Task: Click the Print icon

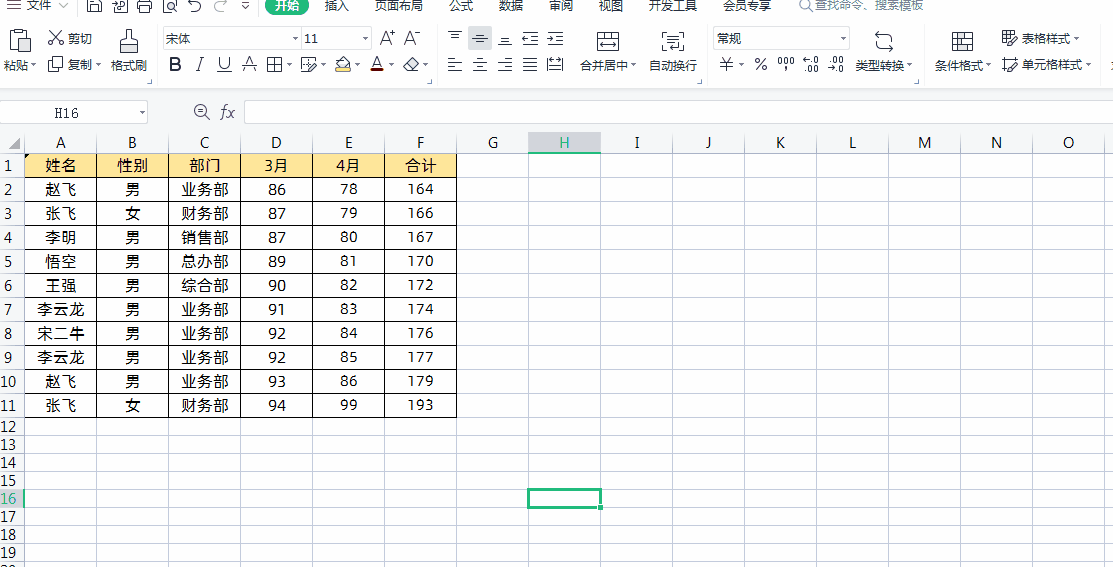Action: coord(144,6)
